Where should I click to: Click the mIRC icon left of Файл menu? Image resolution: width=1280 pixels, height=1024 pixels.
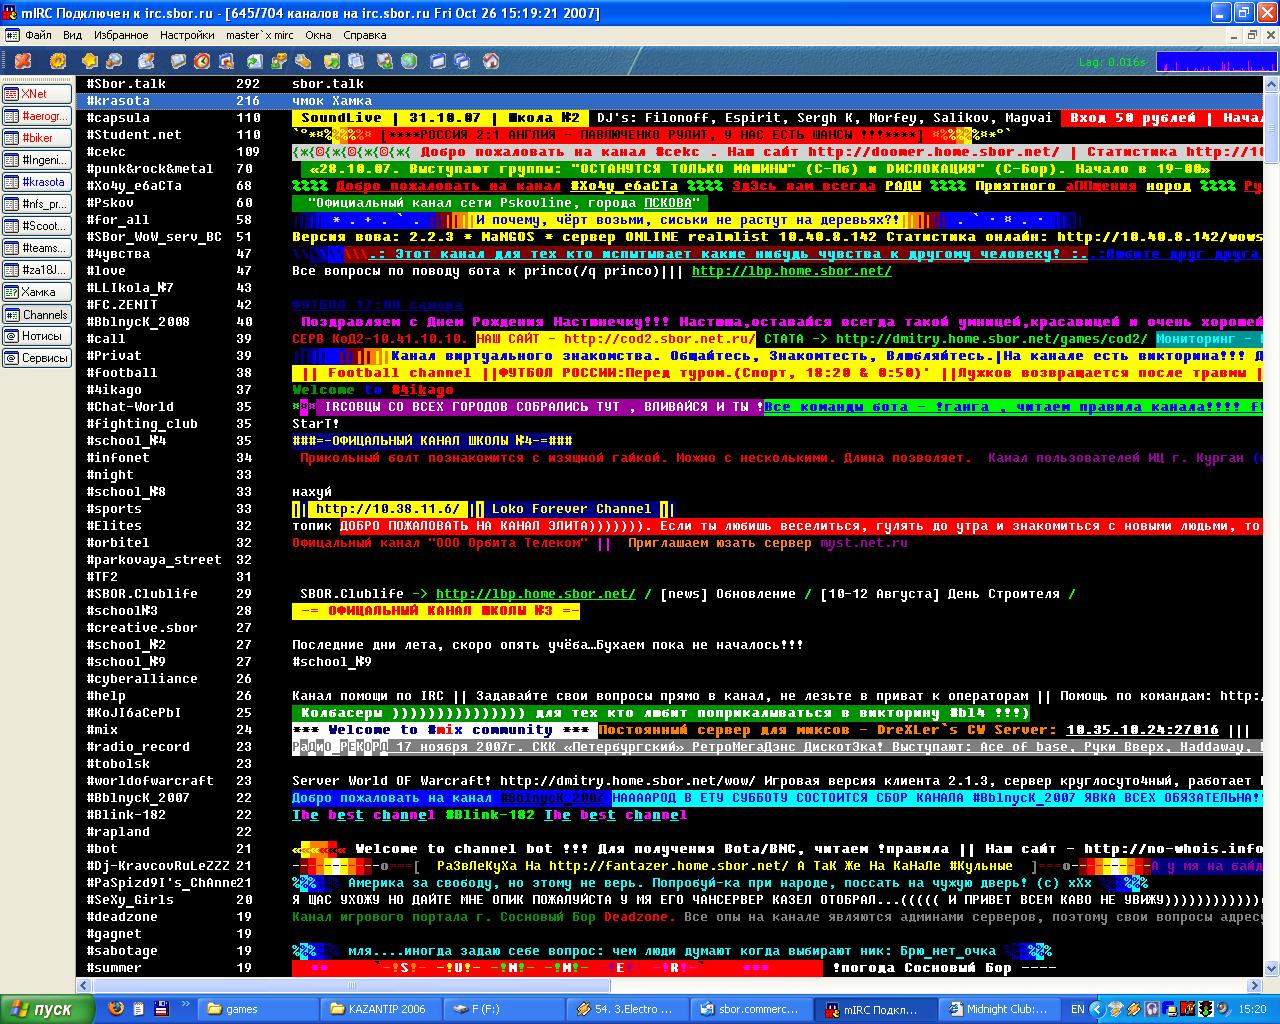[x=11, y=35]
